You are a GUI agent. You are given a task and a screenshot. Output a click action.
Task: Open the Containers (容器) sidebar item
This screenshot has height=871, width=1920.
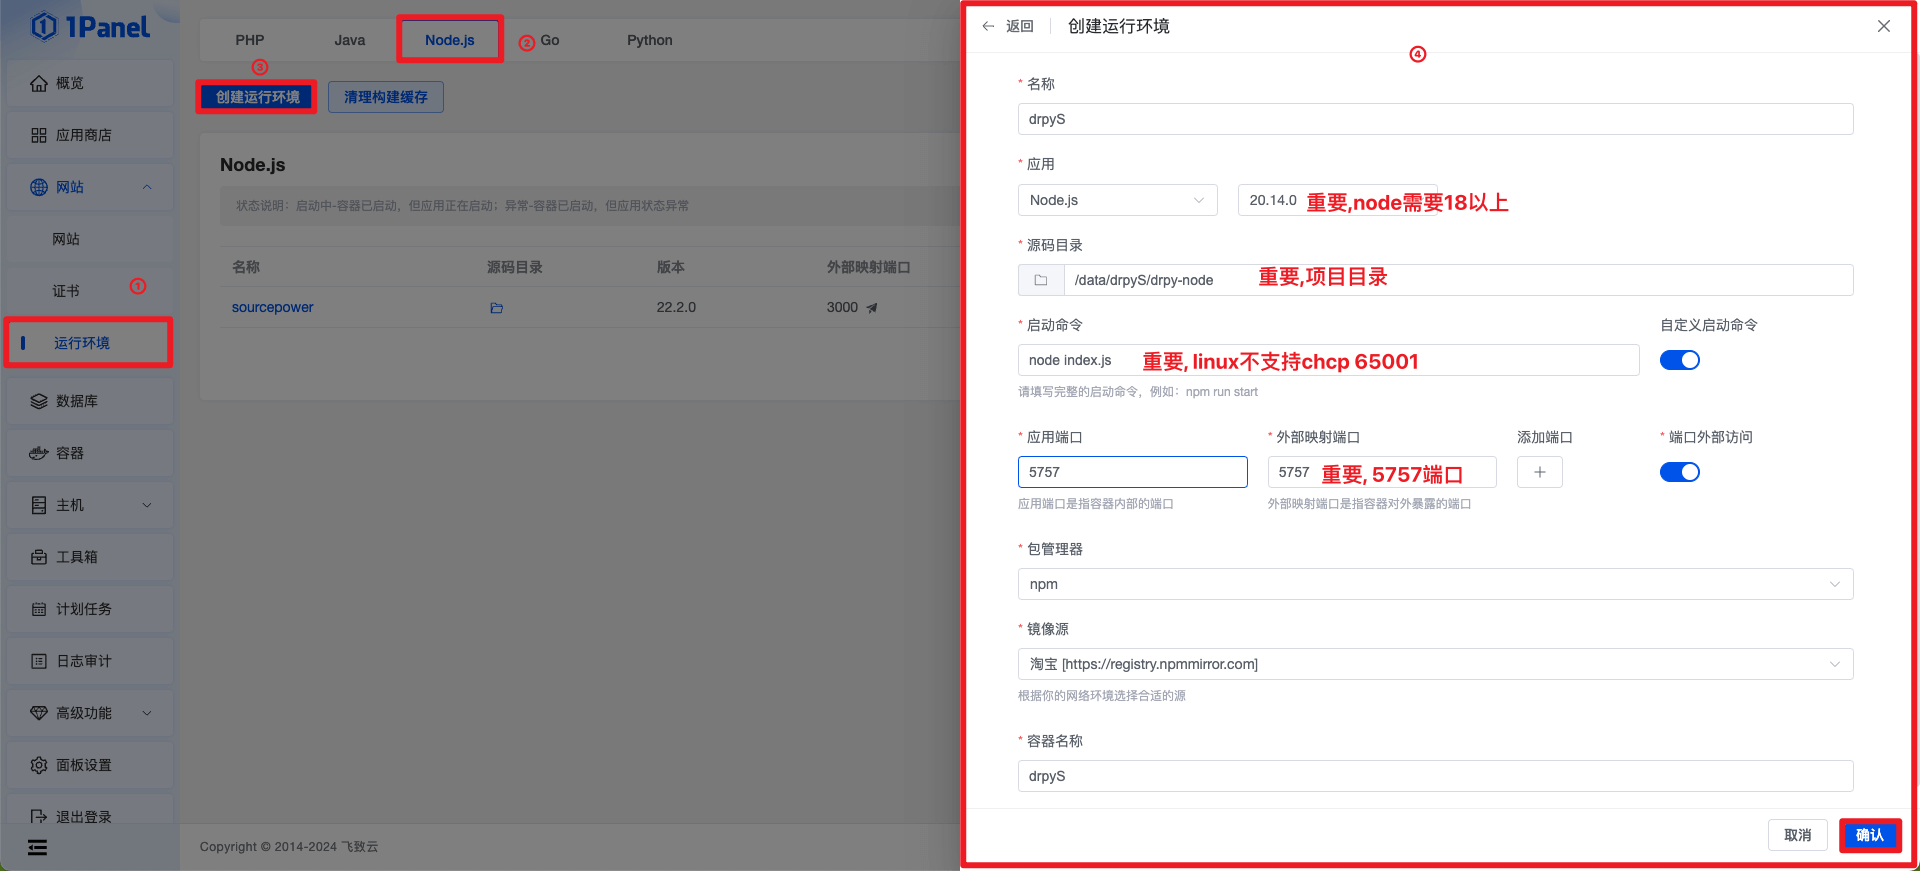tap(70, 453)
